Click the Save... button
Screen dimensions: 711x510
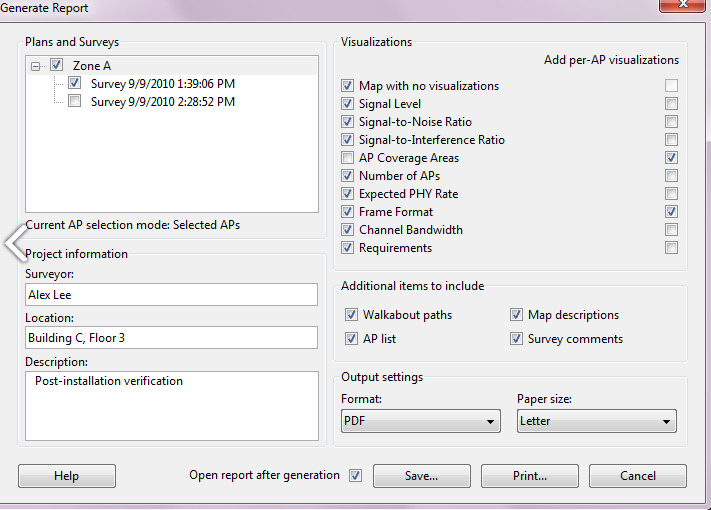click(x=422, y=476)
